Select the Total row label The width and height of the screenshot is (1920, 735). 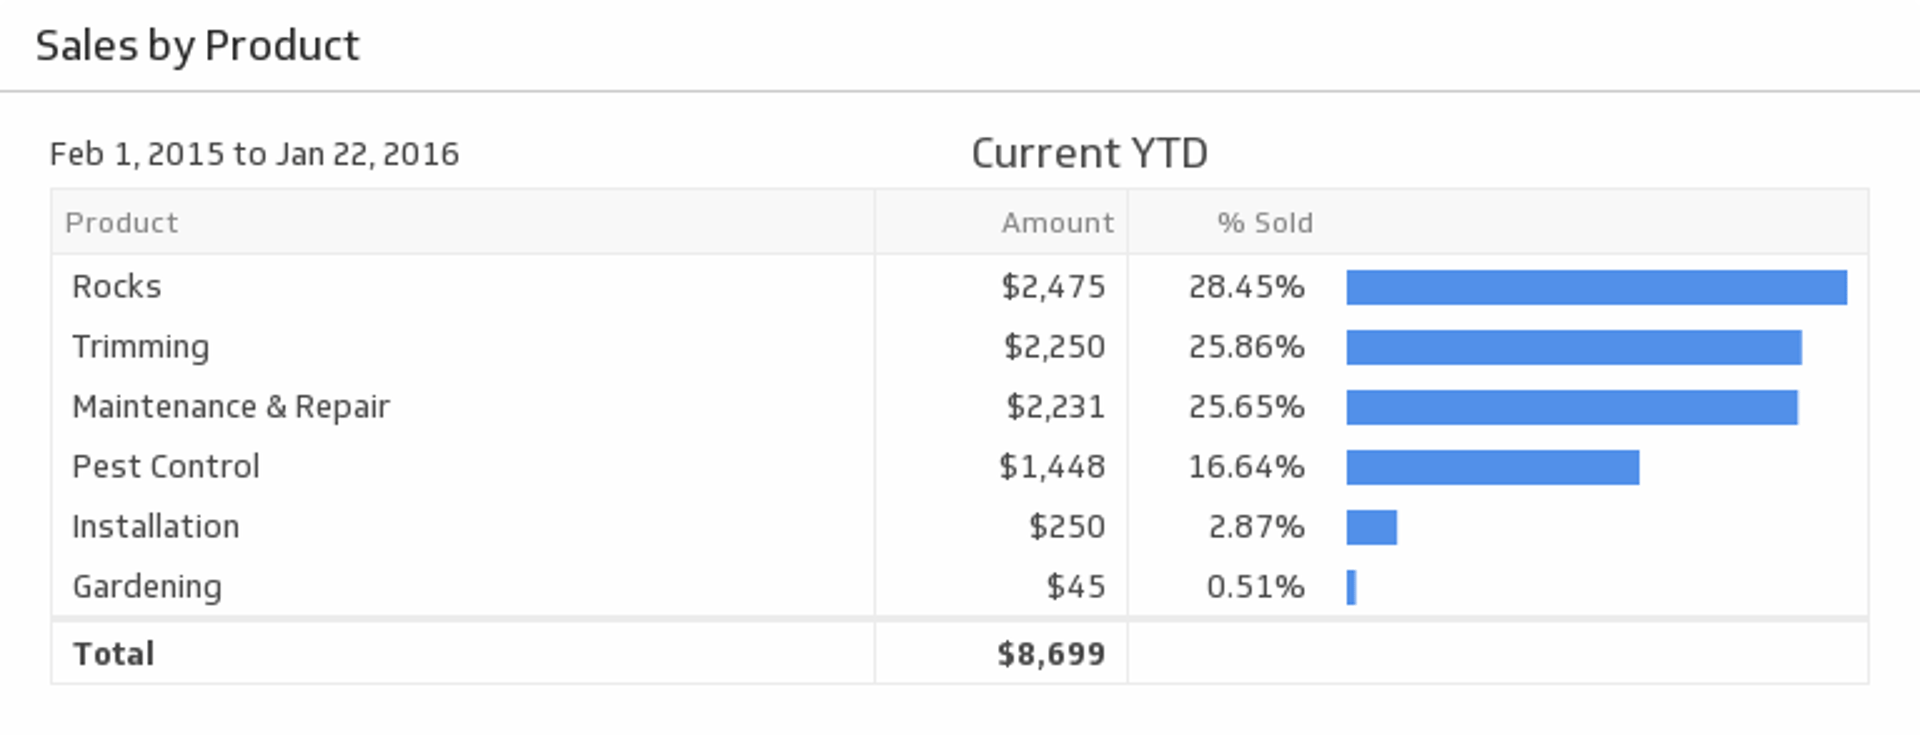point(113,654)
